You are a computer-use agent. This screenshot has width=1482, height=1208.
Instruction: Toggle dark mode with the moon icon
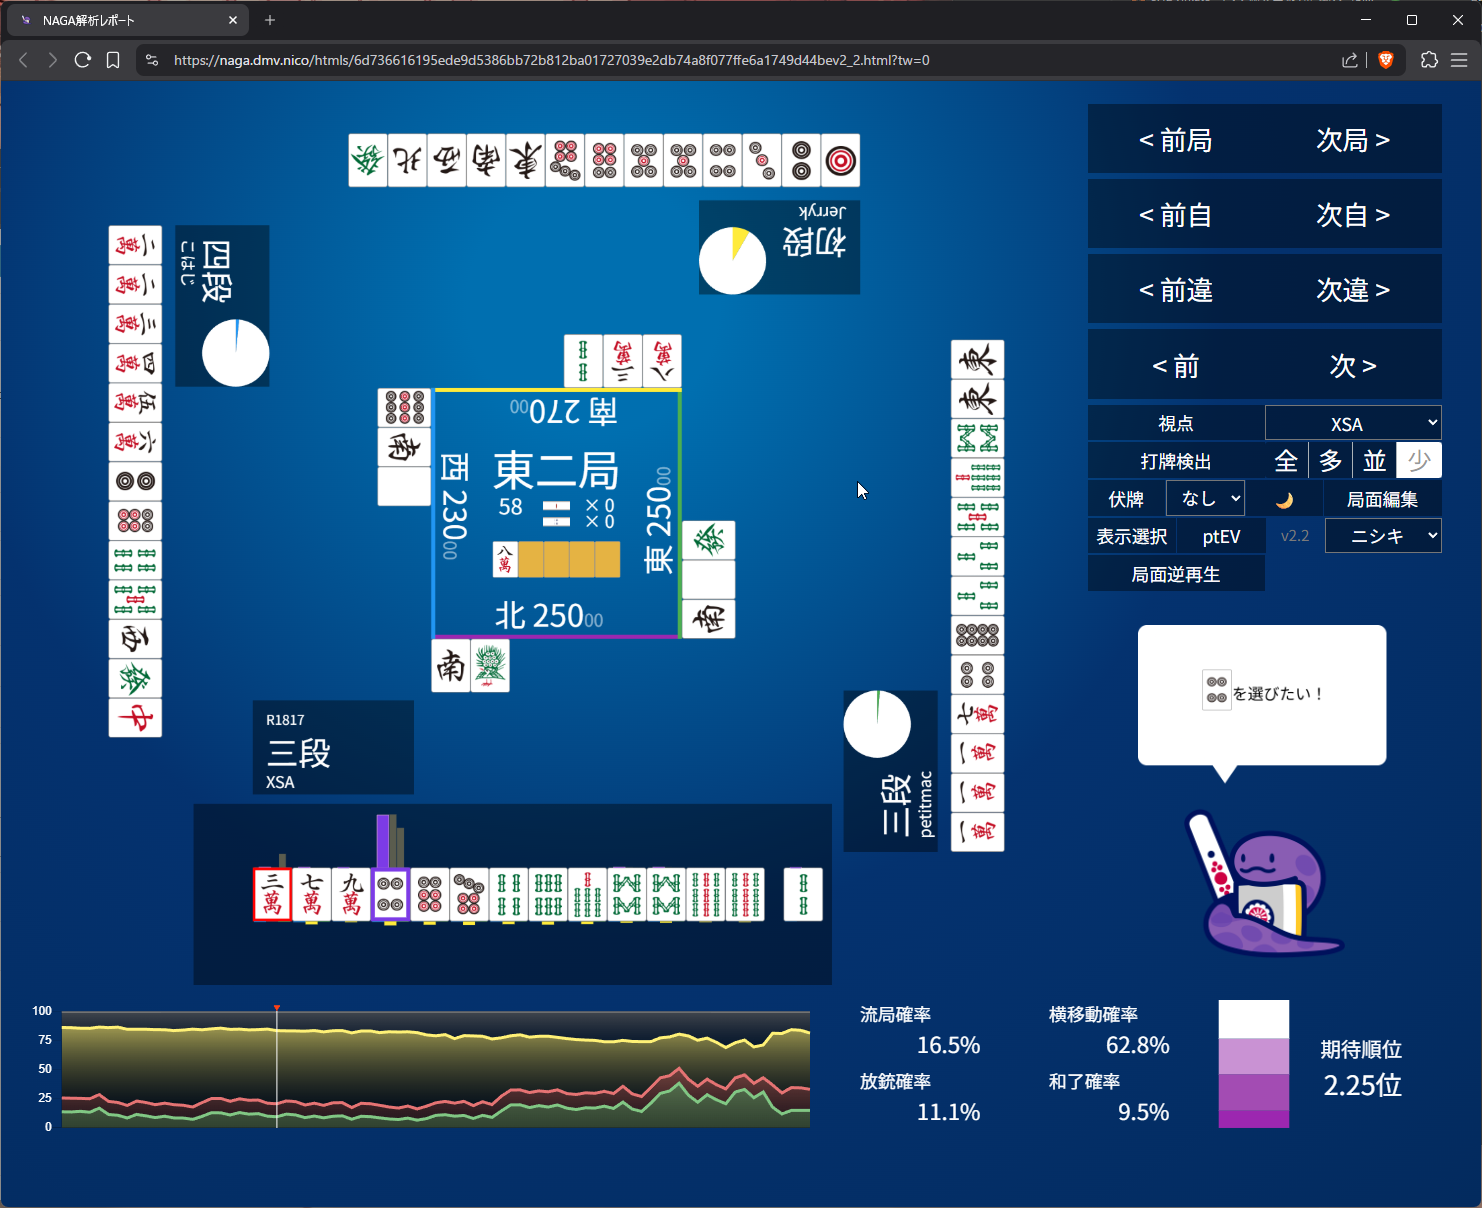(1284, 499)
